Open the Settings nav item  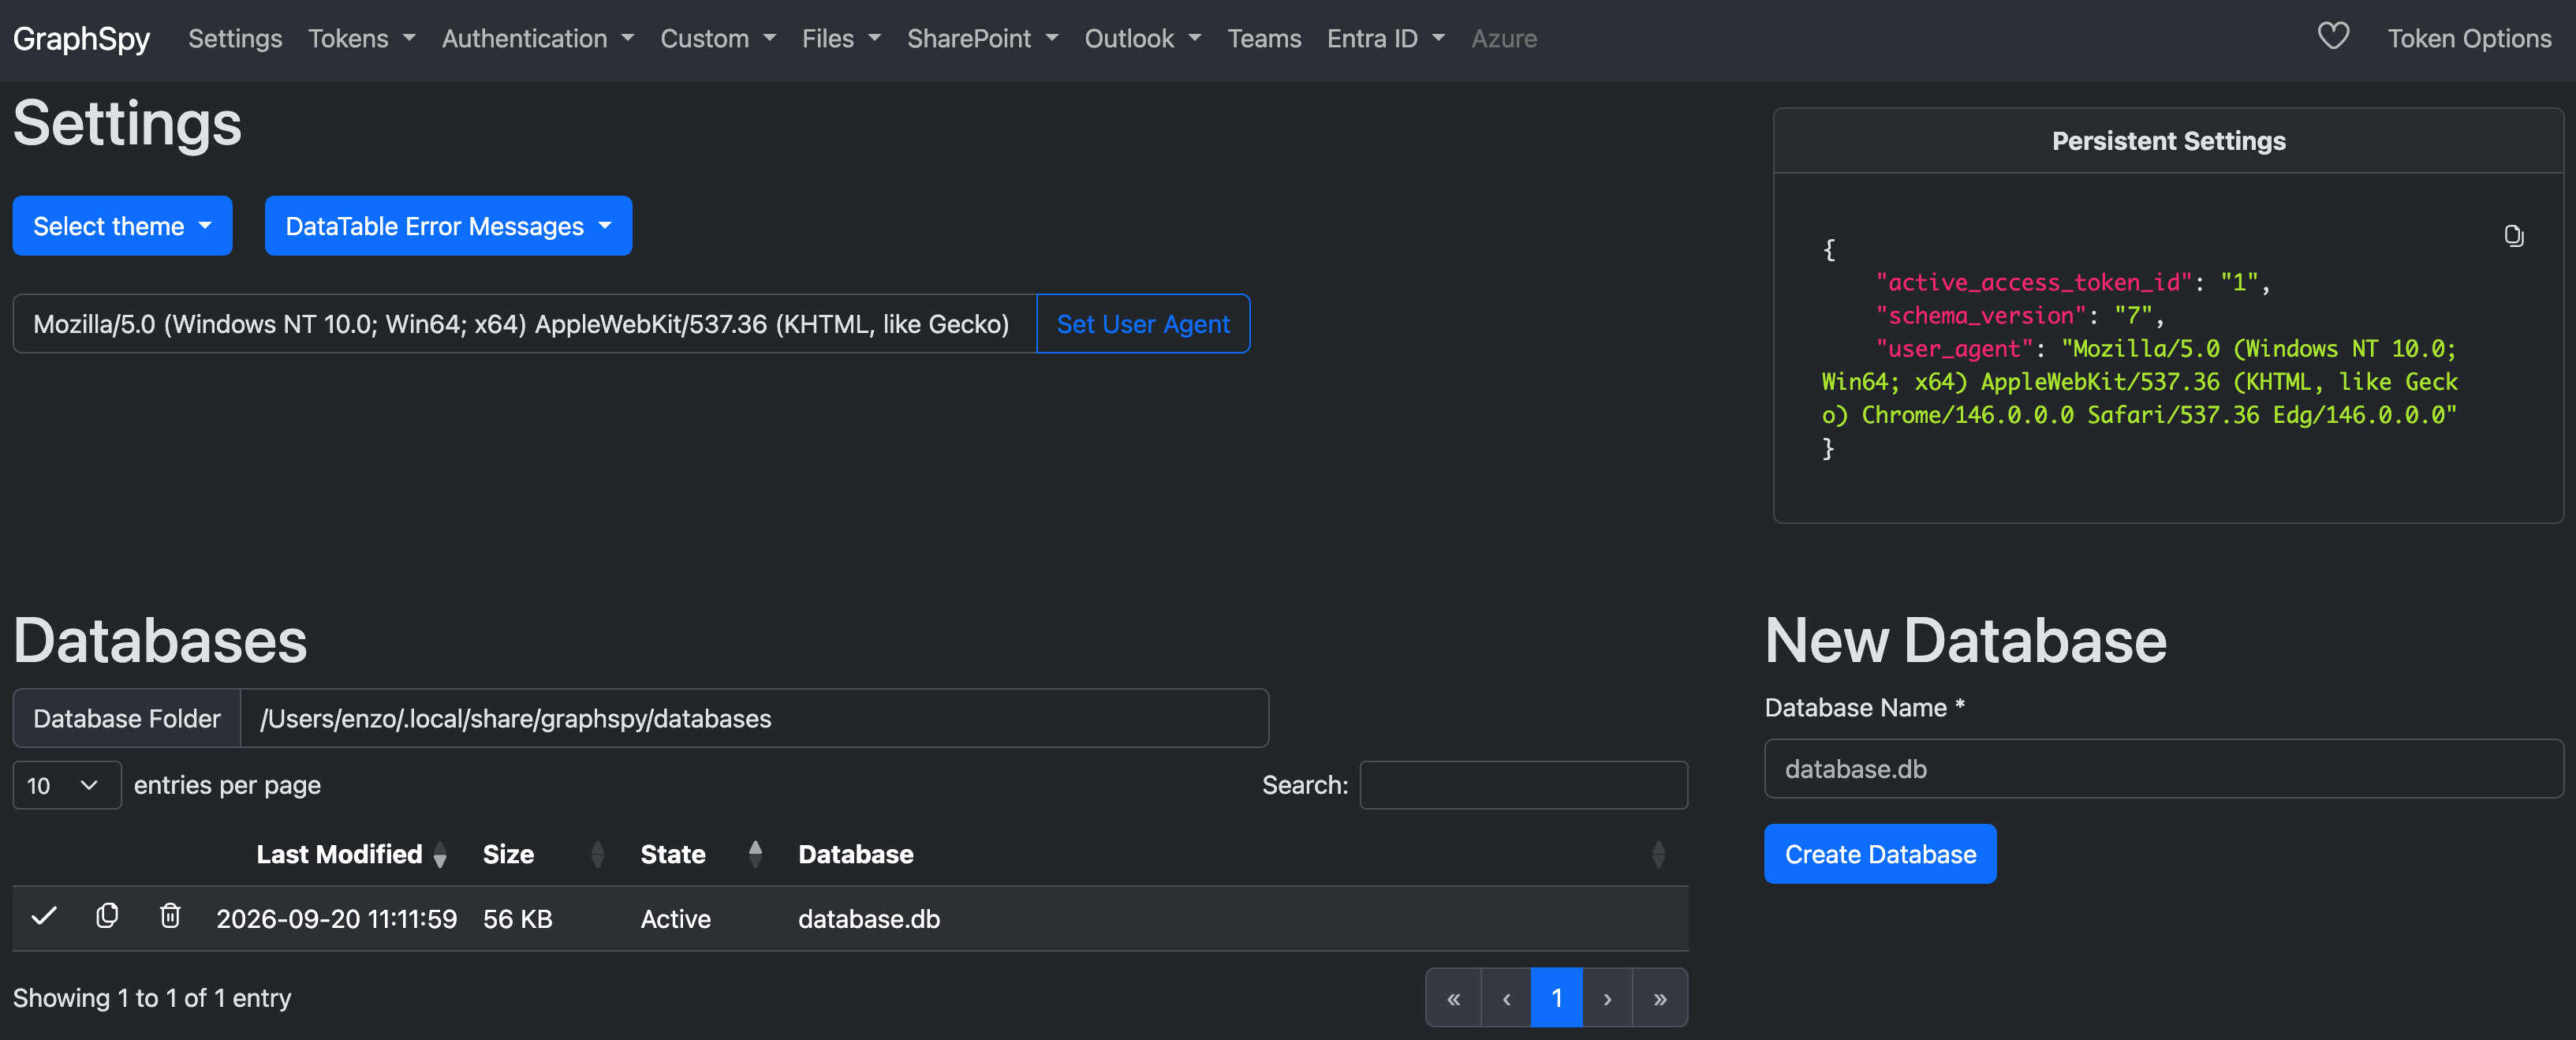click(x=235, y=38)
